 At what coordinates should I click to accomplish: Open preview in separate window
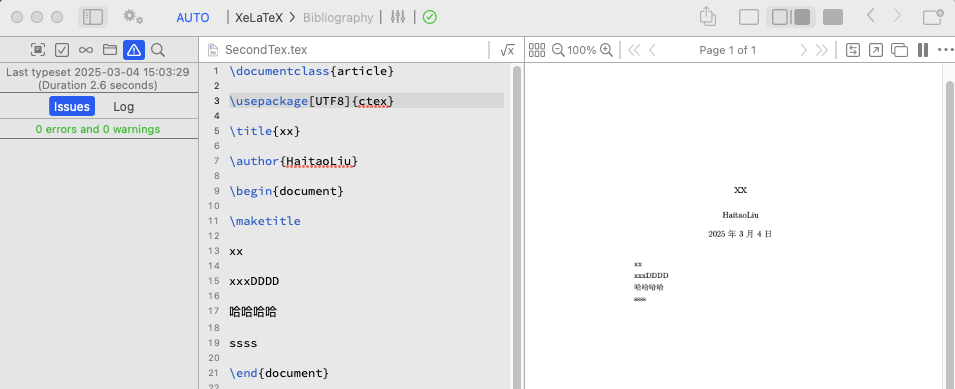tap(899, 50)
